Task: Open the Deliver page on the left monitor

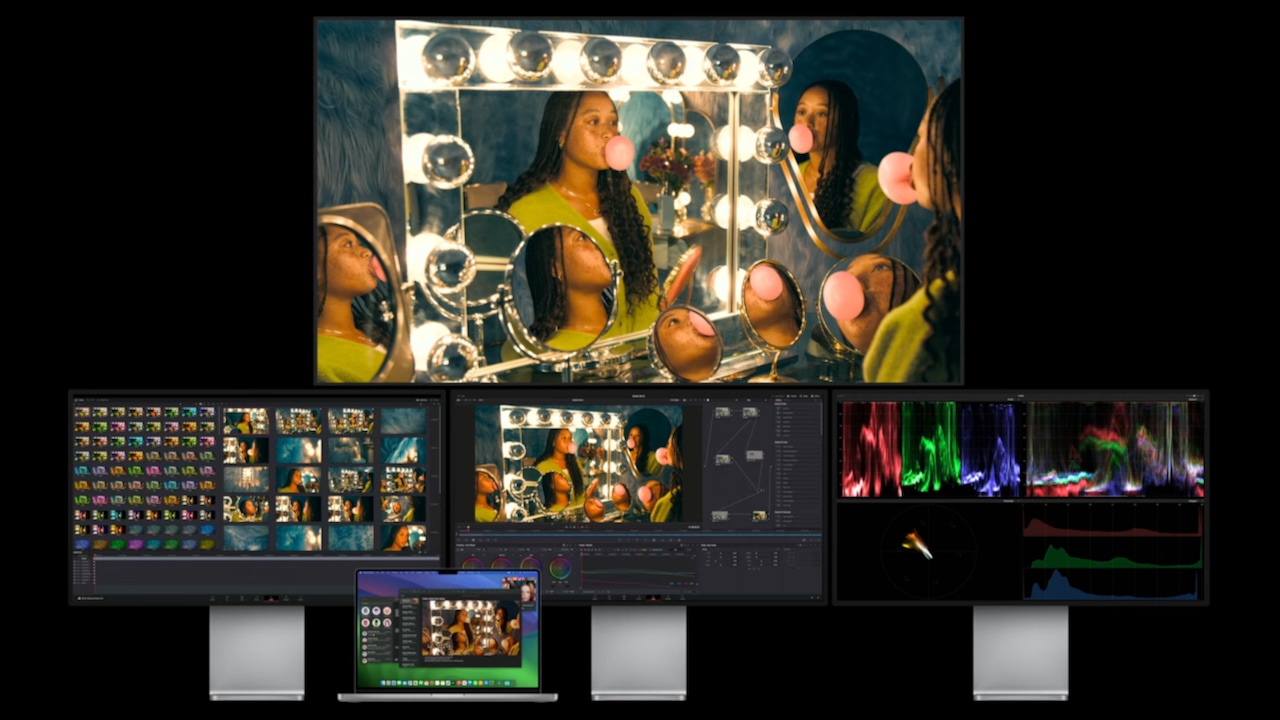Action: coord(301,598)
